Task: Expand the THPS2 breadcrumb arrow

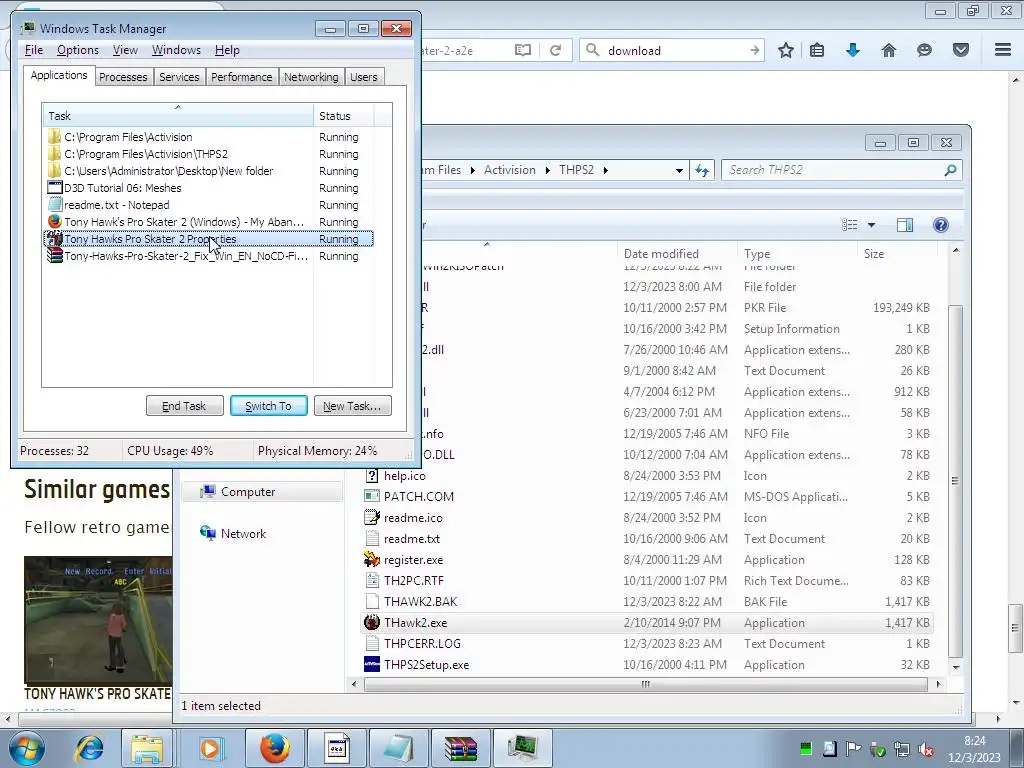Action: 606,170
